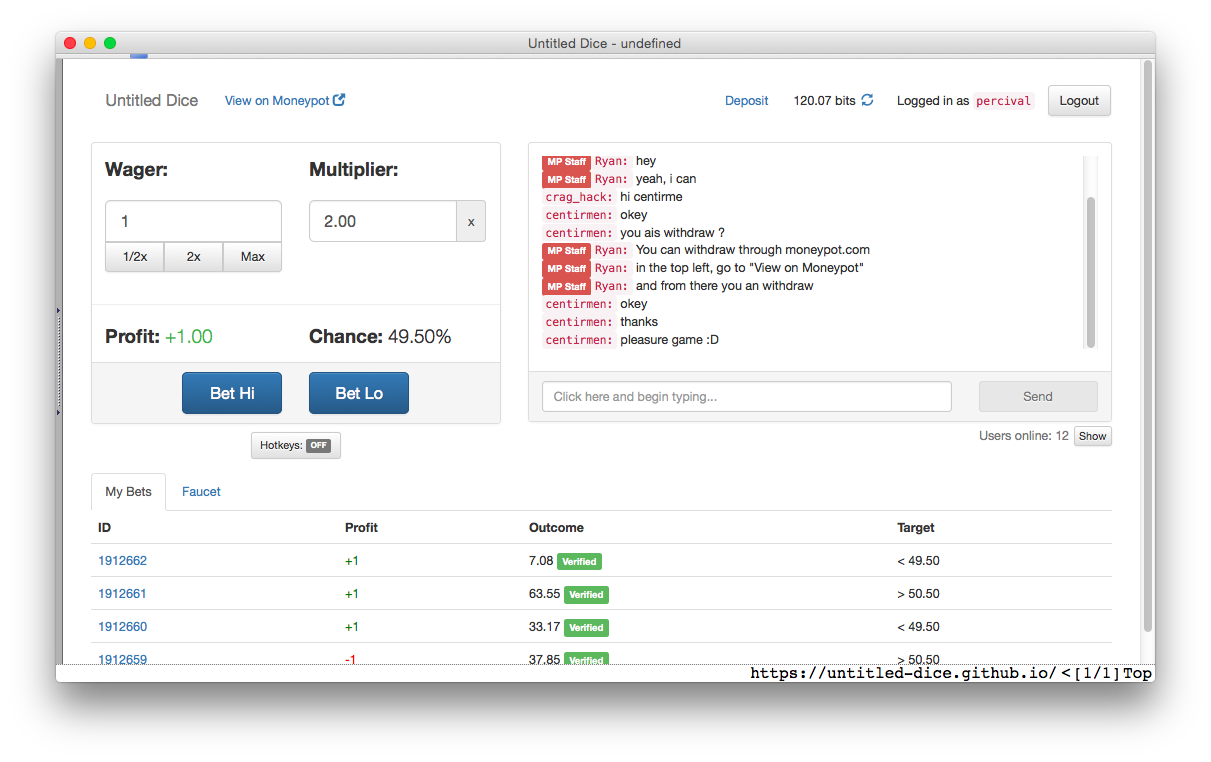Click the Untitled Dice brand title
The image size is (1211, 762).
(152, 100)
